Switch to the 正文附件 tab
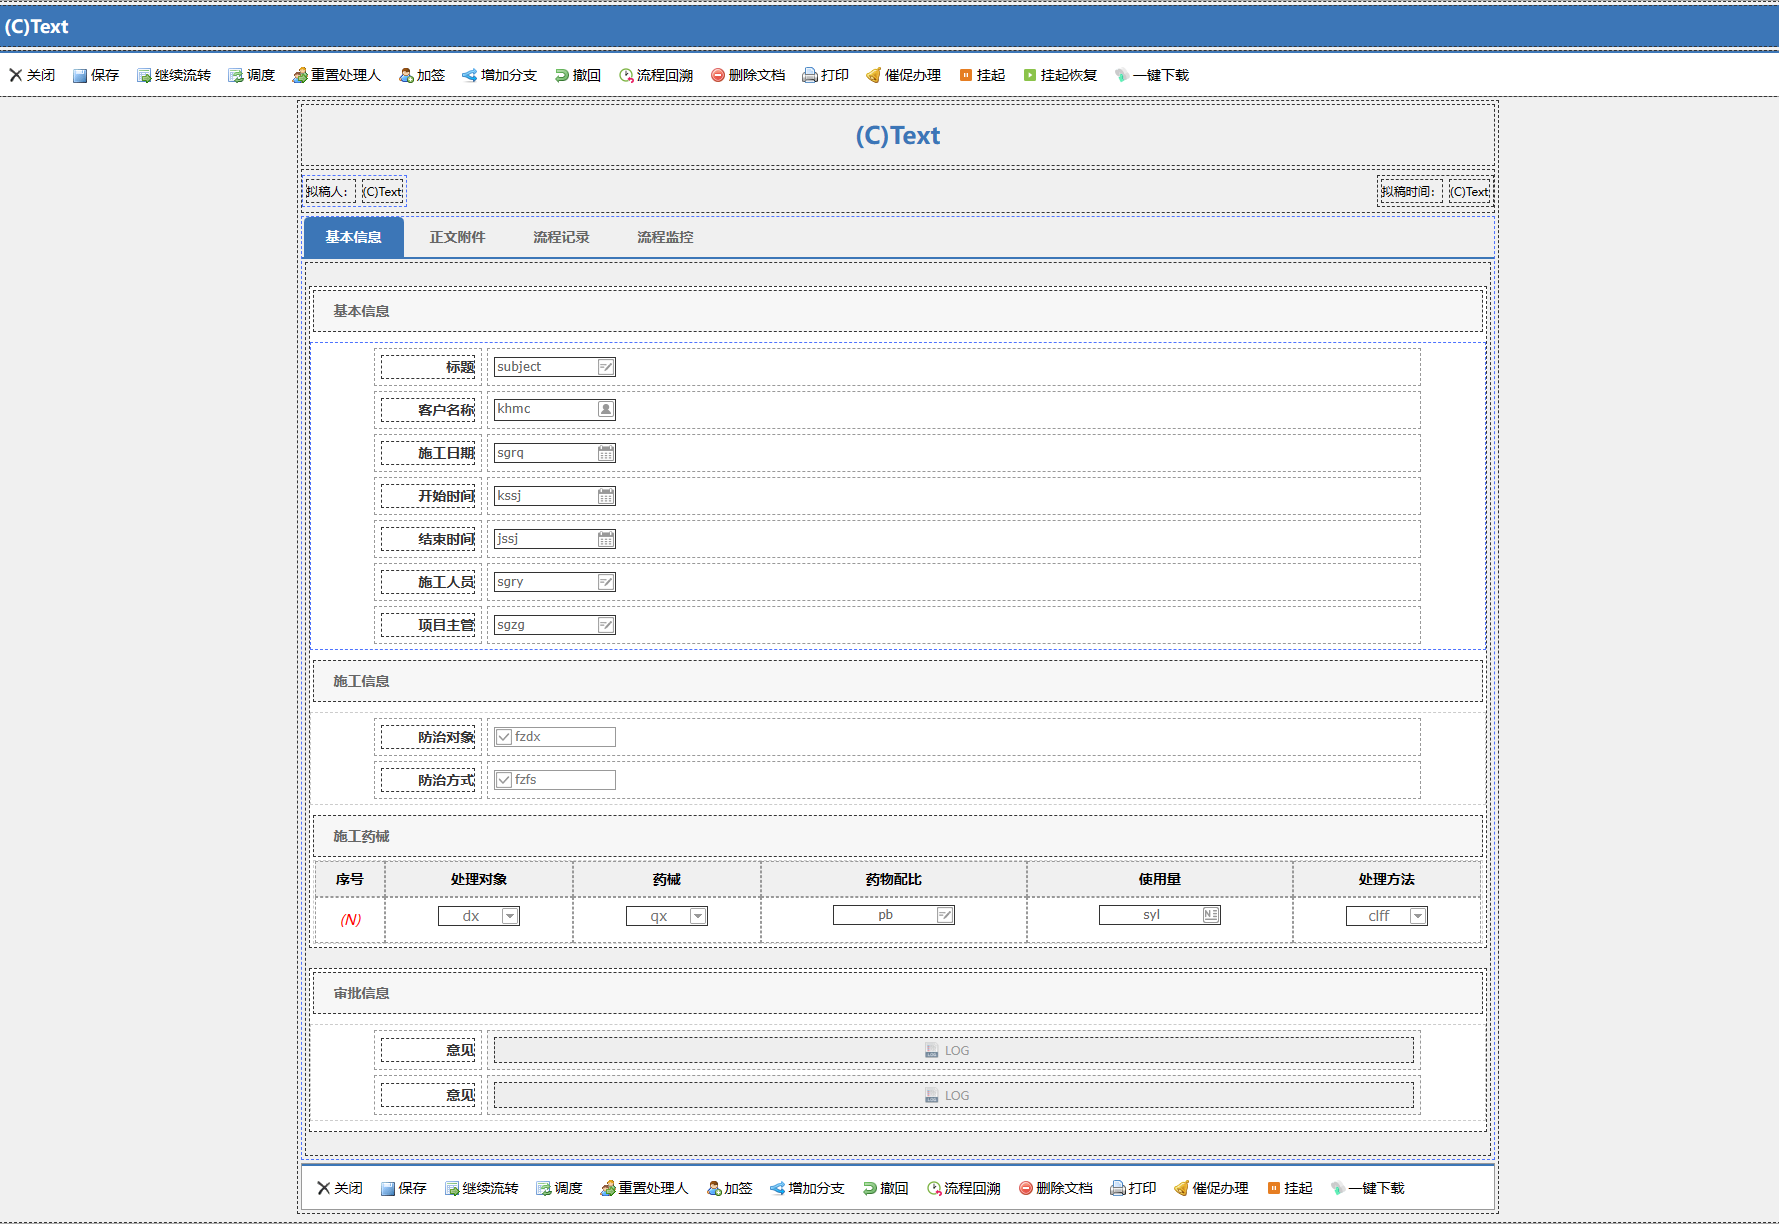This screenshot has height=1224, width=1779. 458,237
